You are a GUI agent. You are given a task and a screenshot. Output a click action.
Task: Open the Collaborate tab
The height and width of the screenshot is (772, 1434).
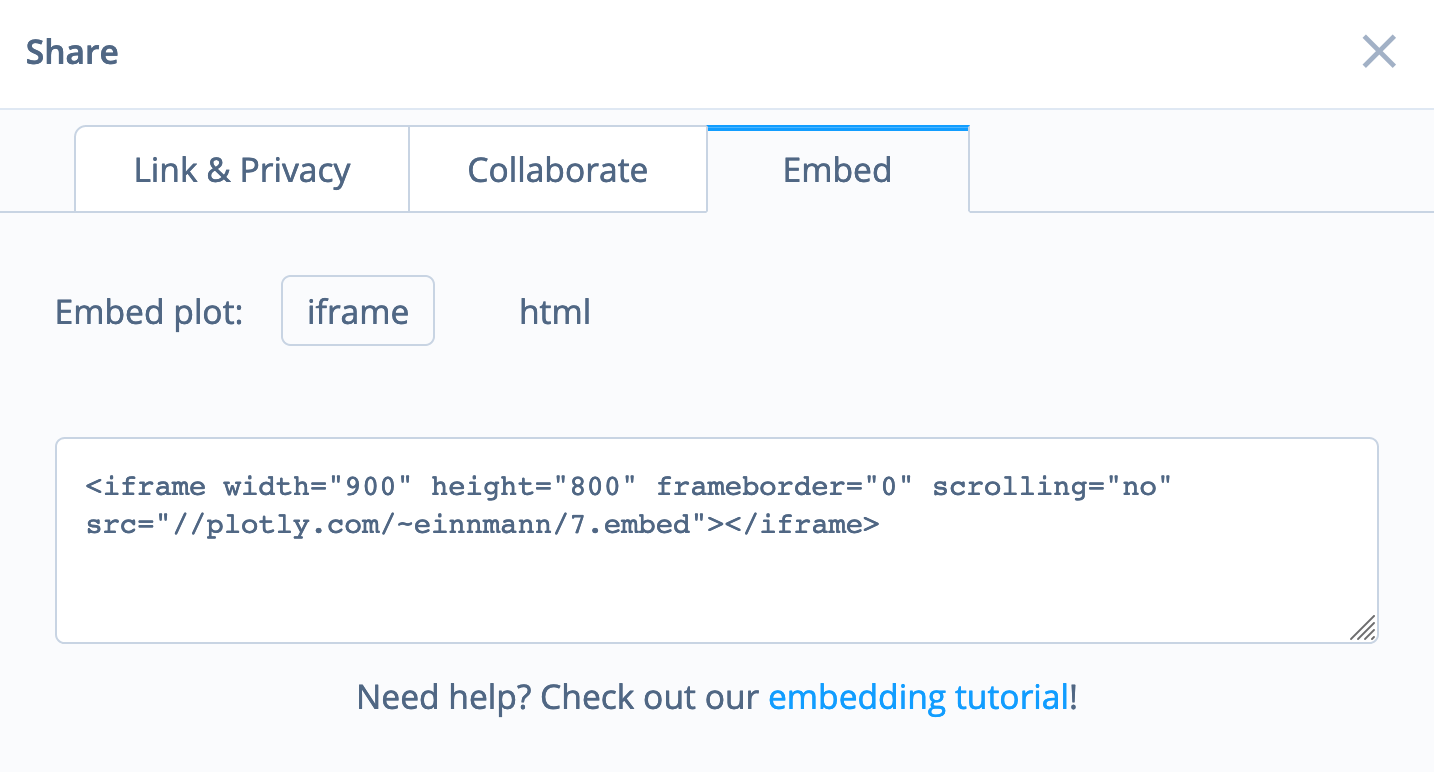(558, 169)
